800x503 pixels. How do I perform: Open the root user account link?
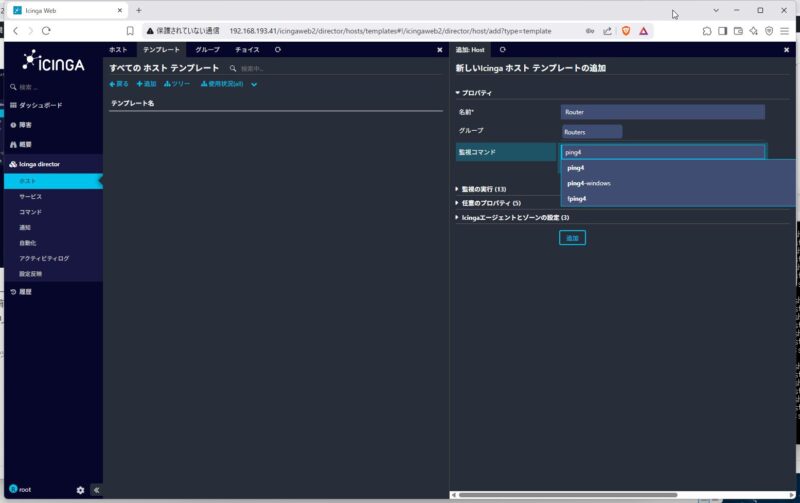[20, 489]
